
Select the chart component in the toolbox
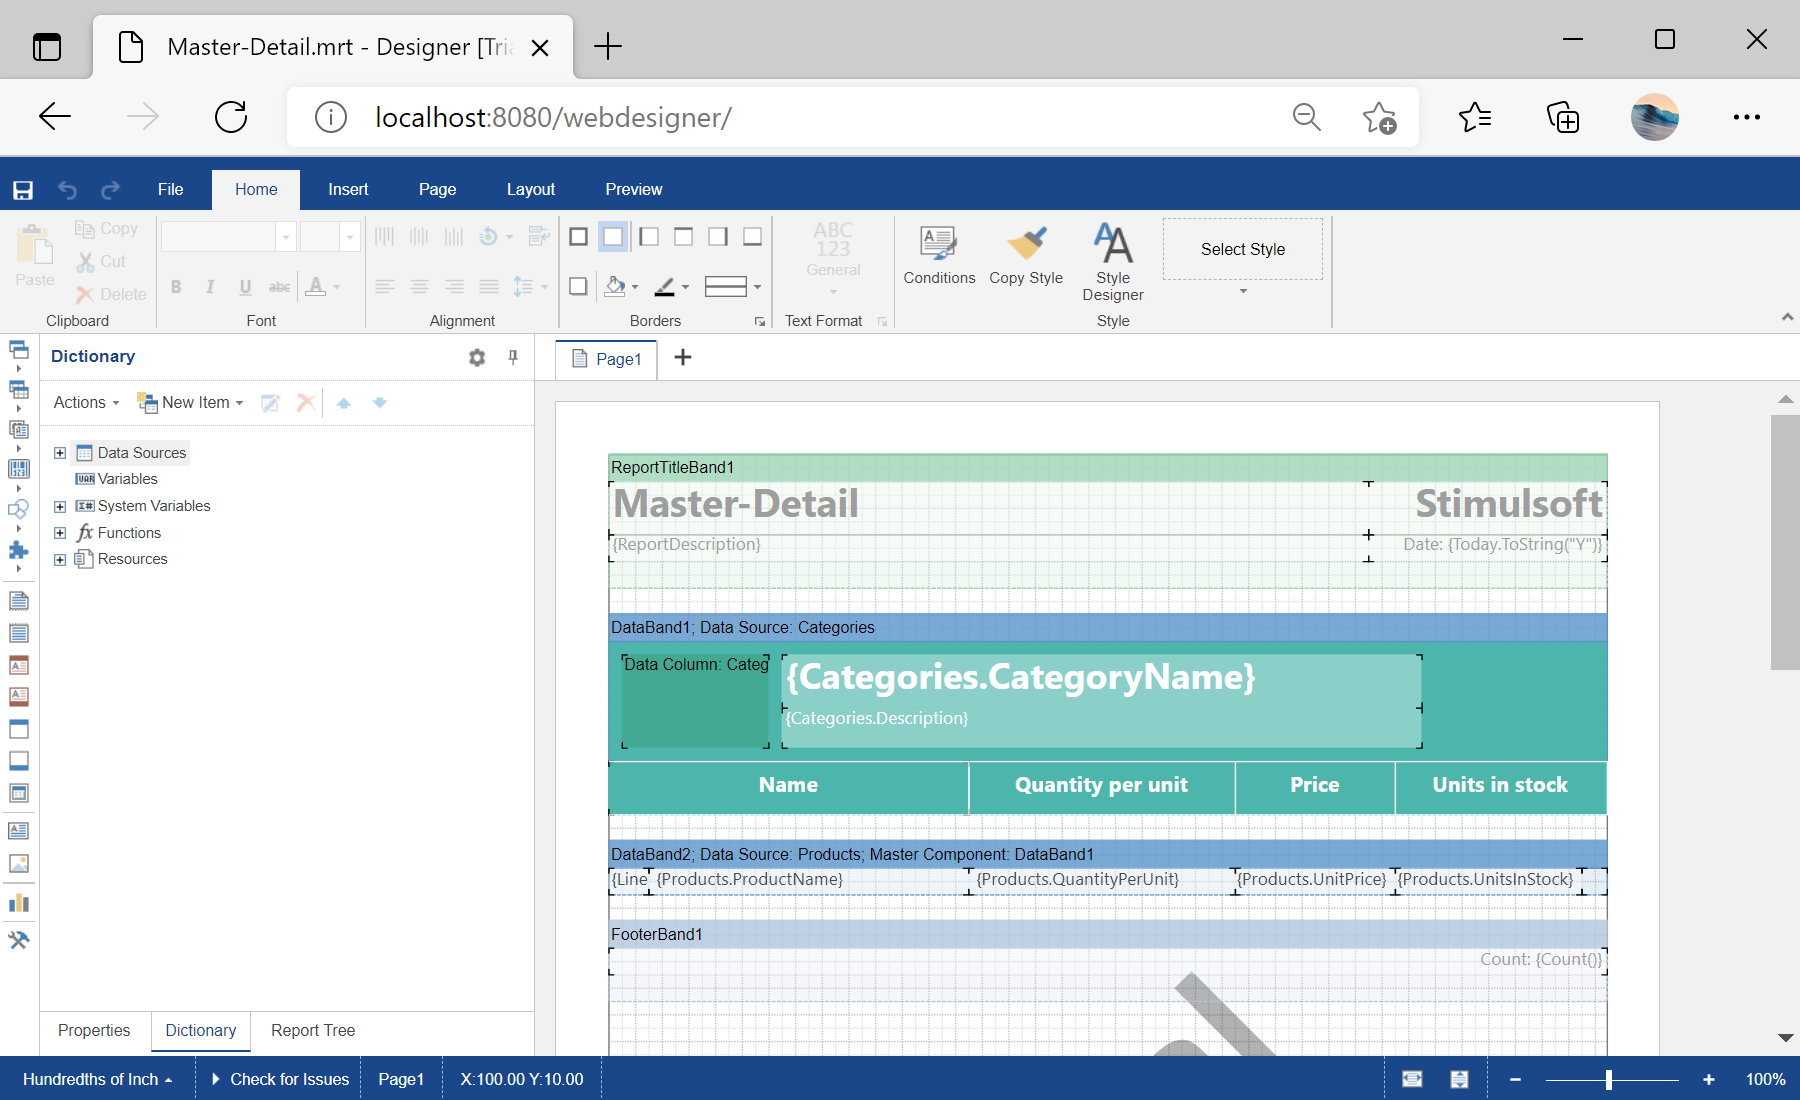click(x=18, y=902)
